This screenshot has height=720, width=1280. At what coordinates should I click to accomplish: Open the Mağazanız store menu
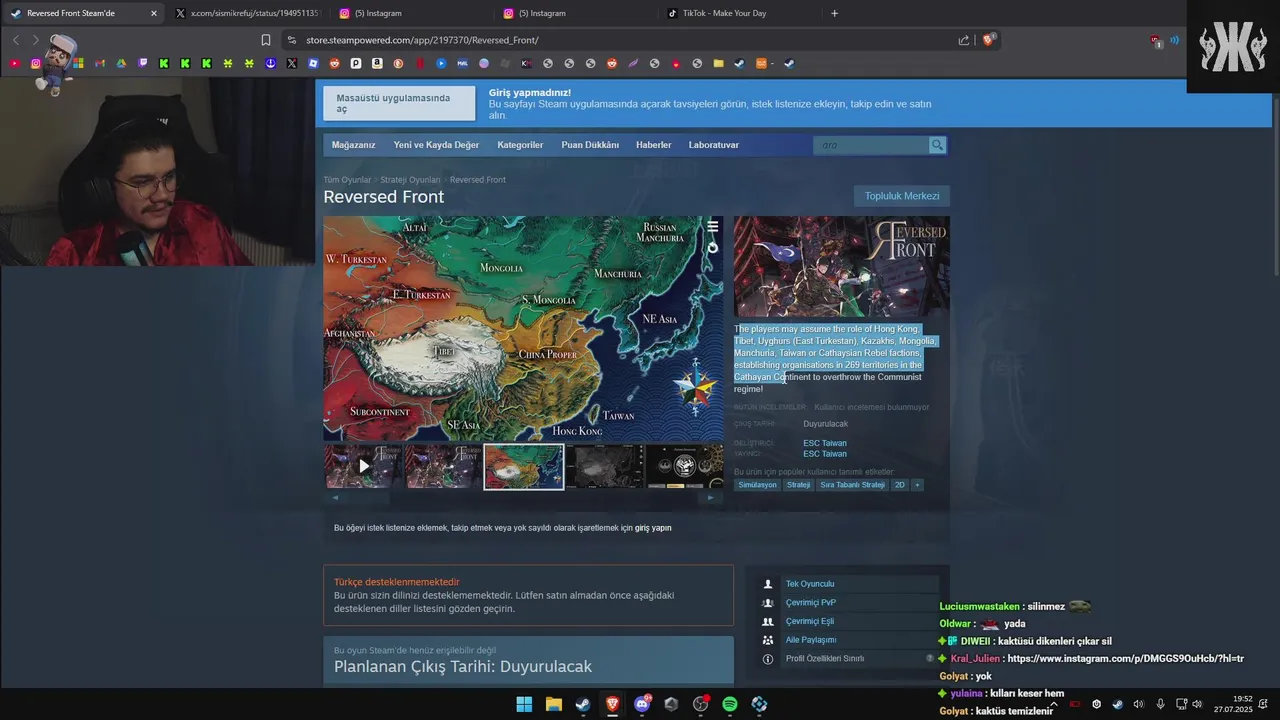354,145
